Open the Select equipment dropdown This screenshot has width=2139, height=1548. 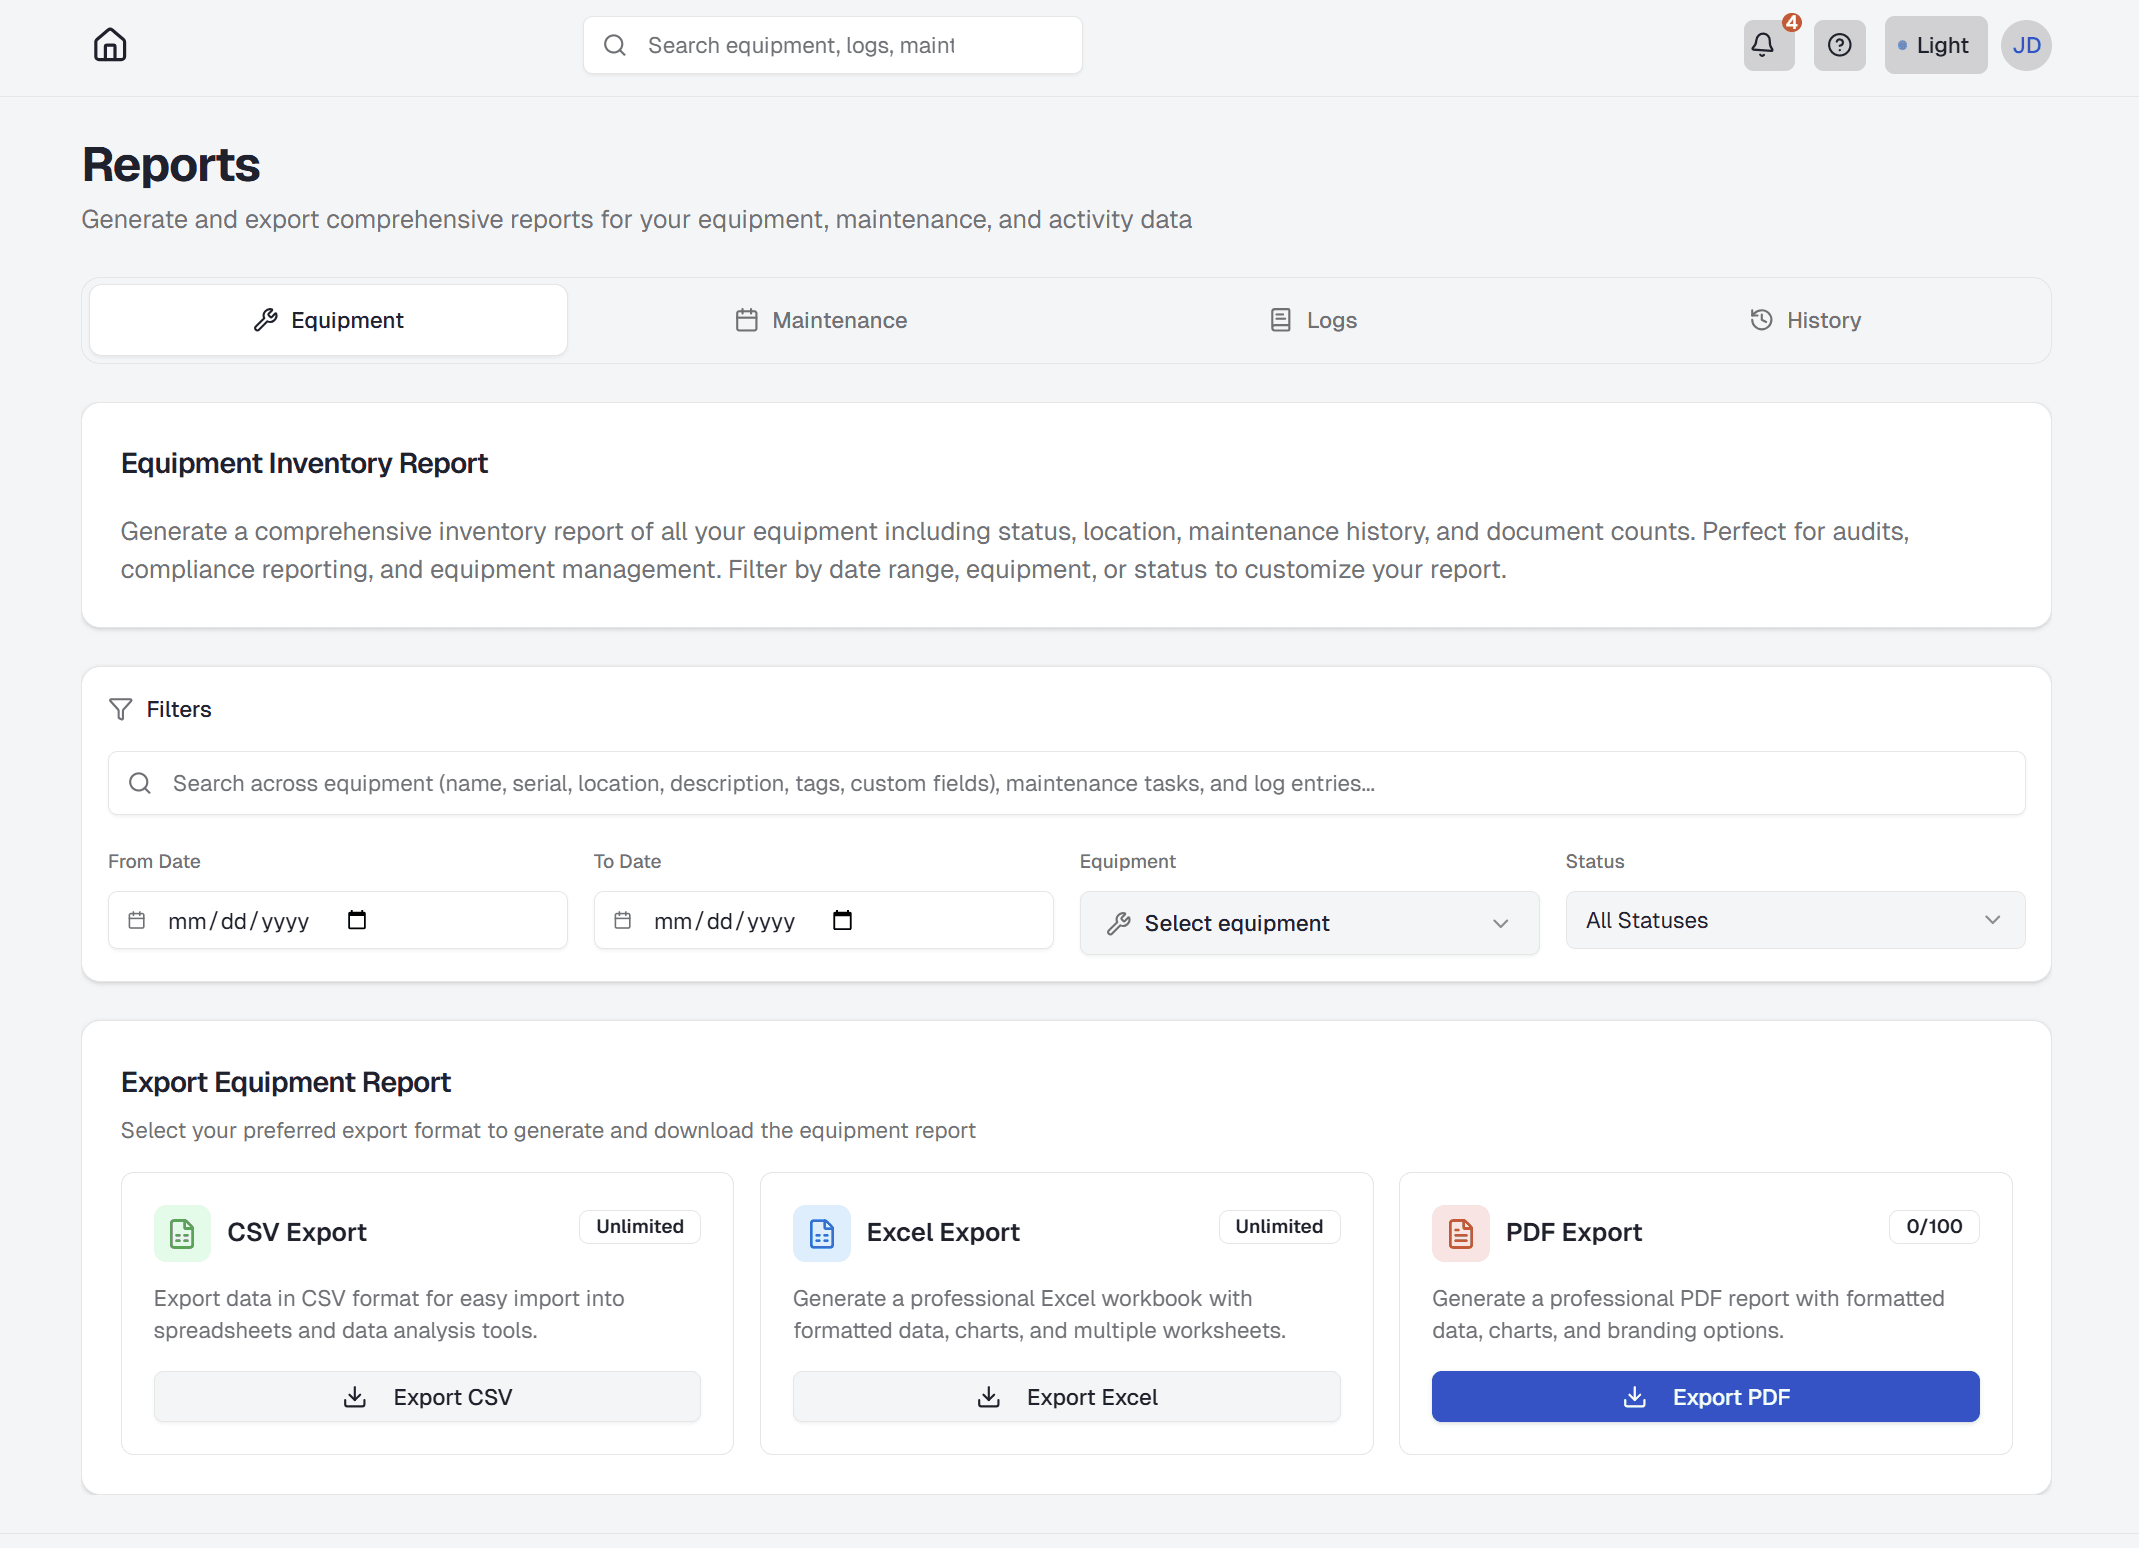click(x=1308, y=922)
